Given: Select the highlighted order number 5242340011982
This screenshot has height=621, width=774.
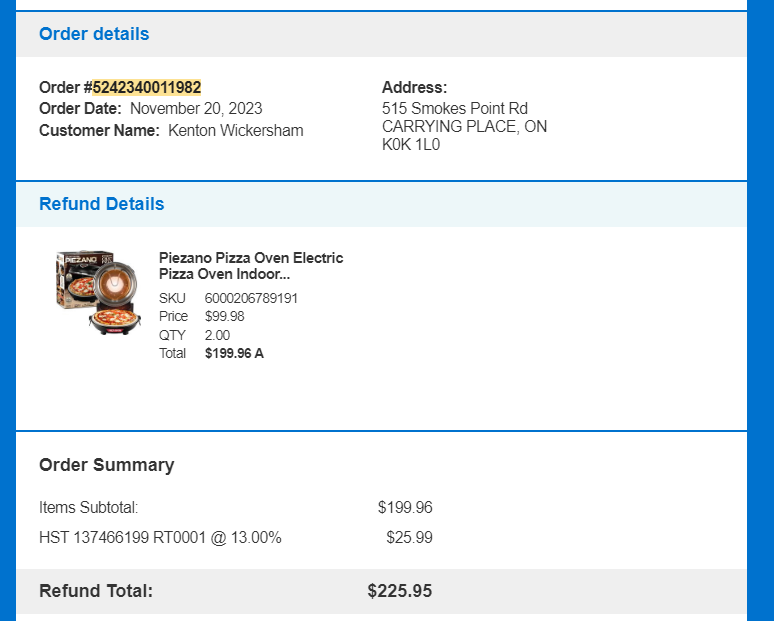Looking at the screenshot, I should (x=147, y=87).
